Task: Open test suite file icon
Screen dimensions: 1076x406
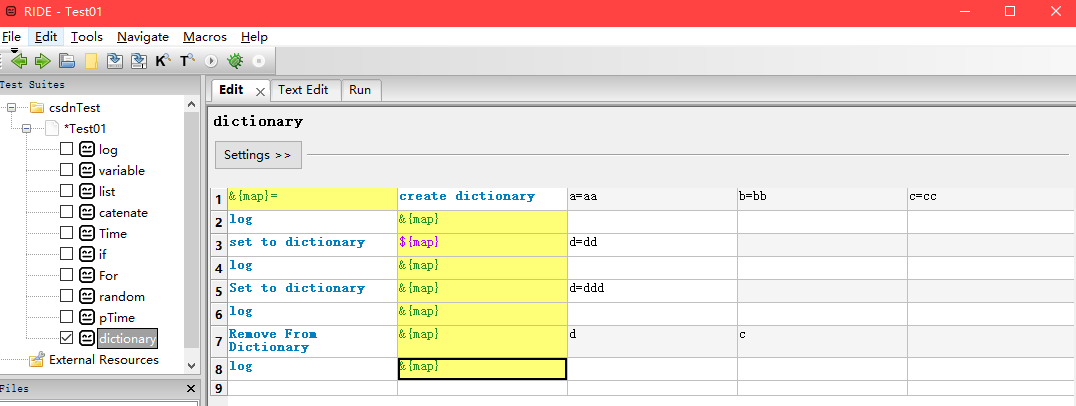Action: pos(67,61)
